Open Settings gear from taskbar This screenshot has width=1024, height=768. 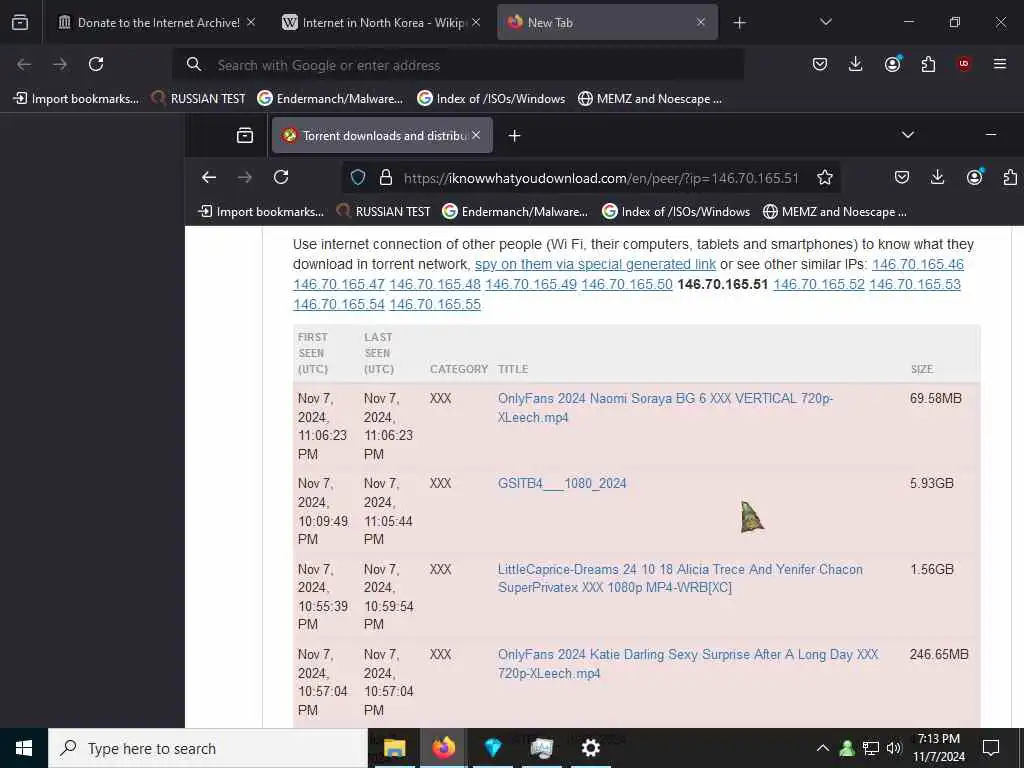pos(590,748)
